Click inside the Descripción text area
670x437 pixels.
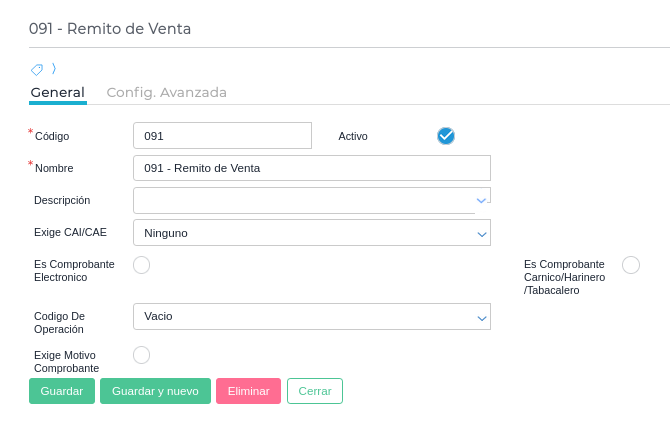[300, 200]
